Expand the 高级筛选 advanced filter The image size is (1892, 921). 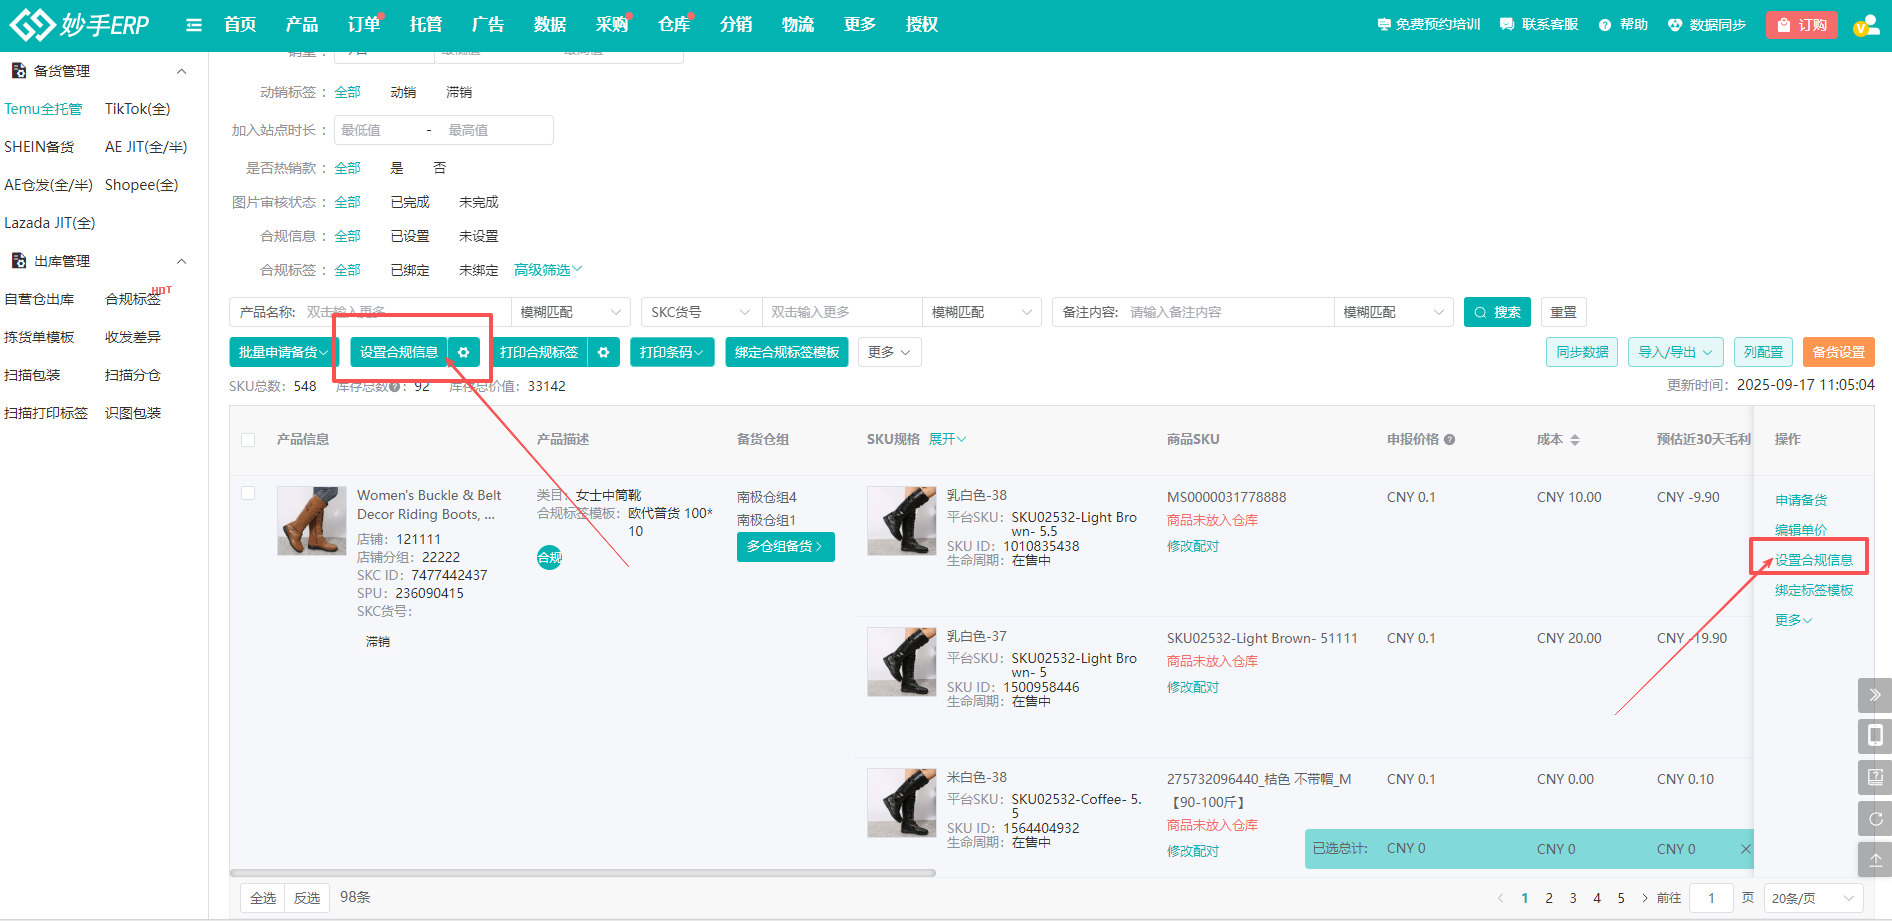point(547,270)
